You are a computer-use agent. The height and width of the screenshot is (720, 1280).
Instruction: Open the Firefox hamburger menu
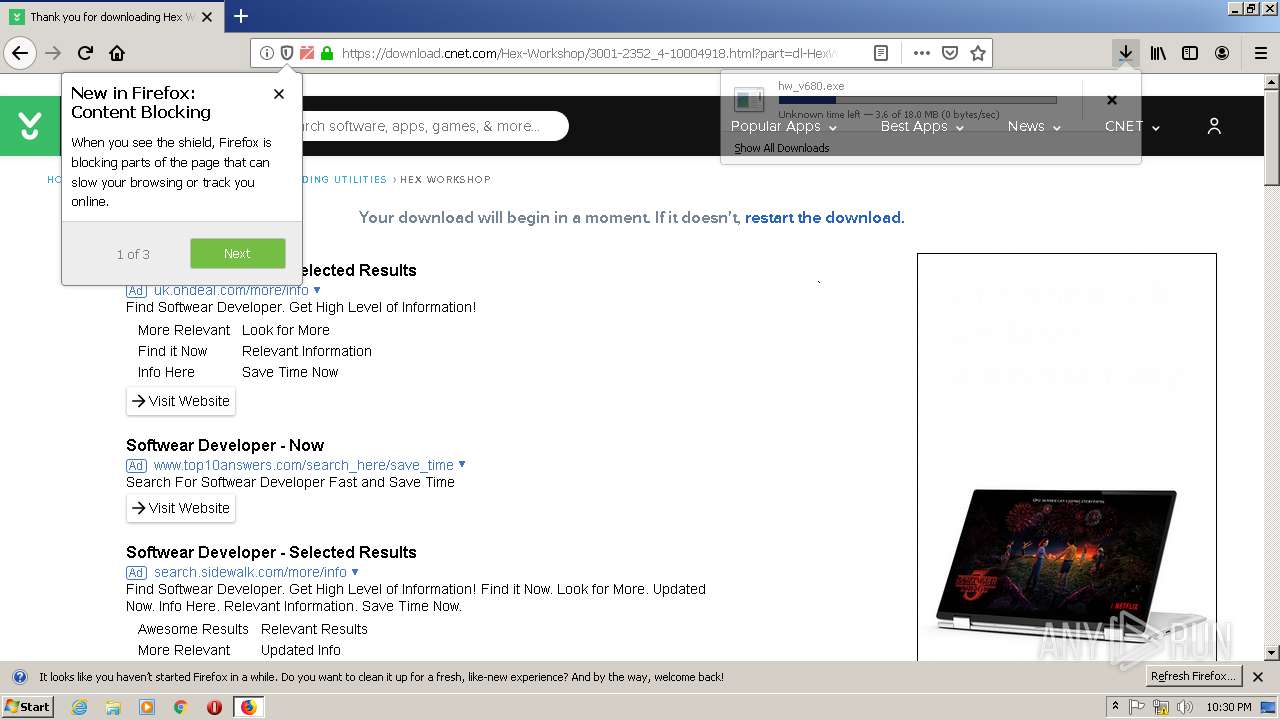[1261, 53]
